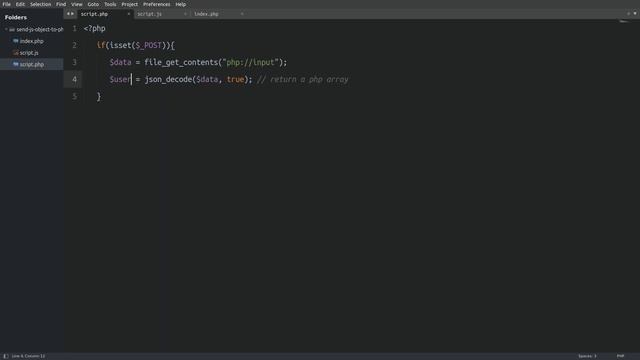The height and width of the screenshot is (360, 640).
Task: Click the <?php opening tag
Action: pyautogui.click(x=95, y=29)
